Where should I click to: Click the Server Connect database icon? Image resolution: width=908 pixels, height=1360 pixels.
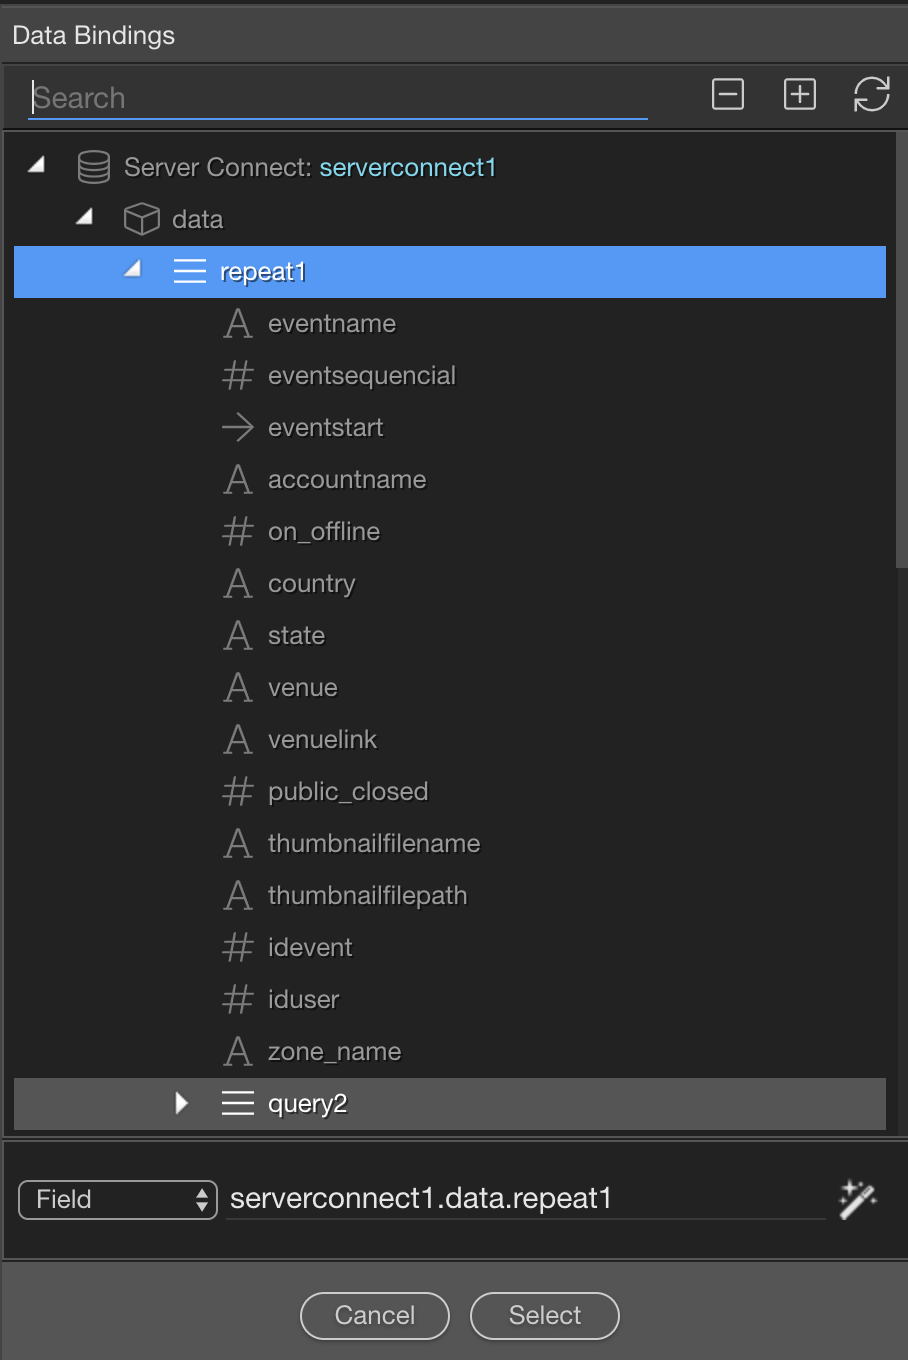(94, 167)
